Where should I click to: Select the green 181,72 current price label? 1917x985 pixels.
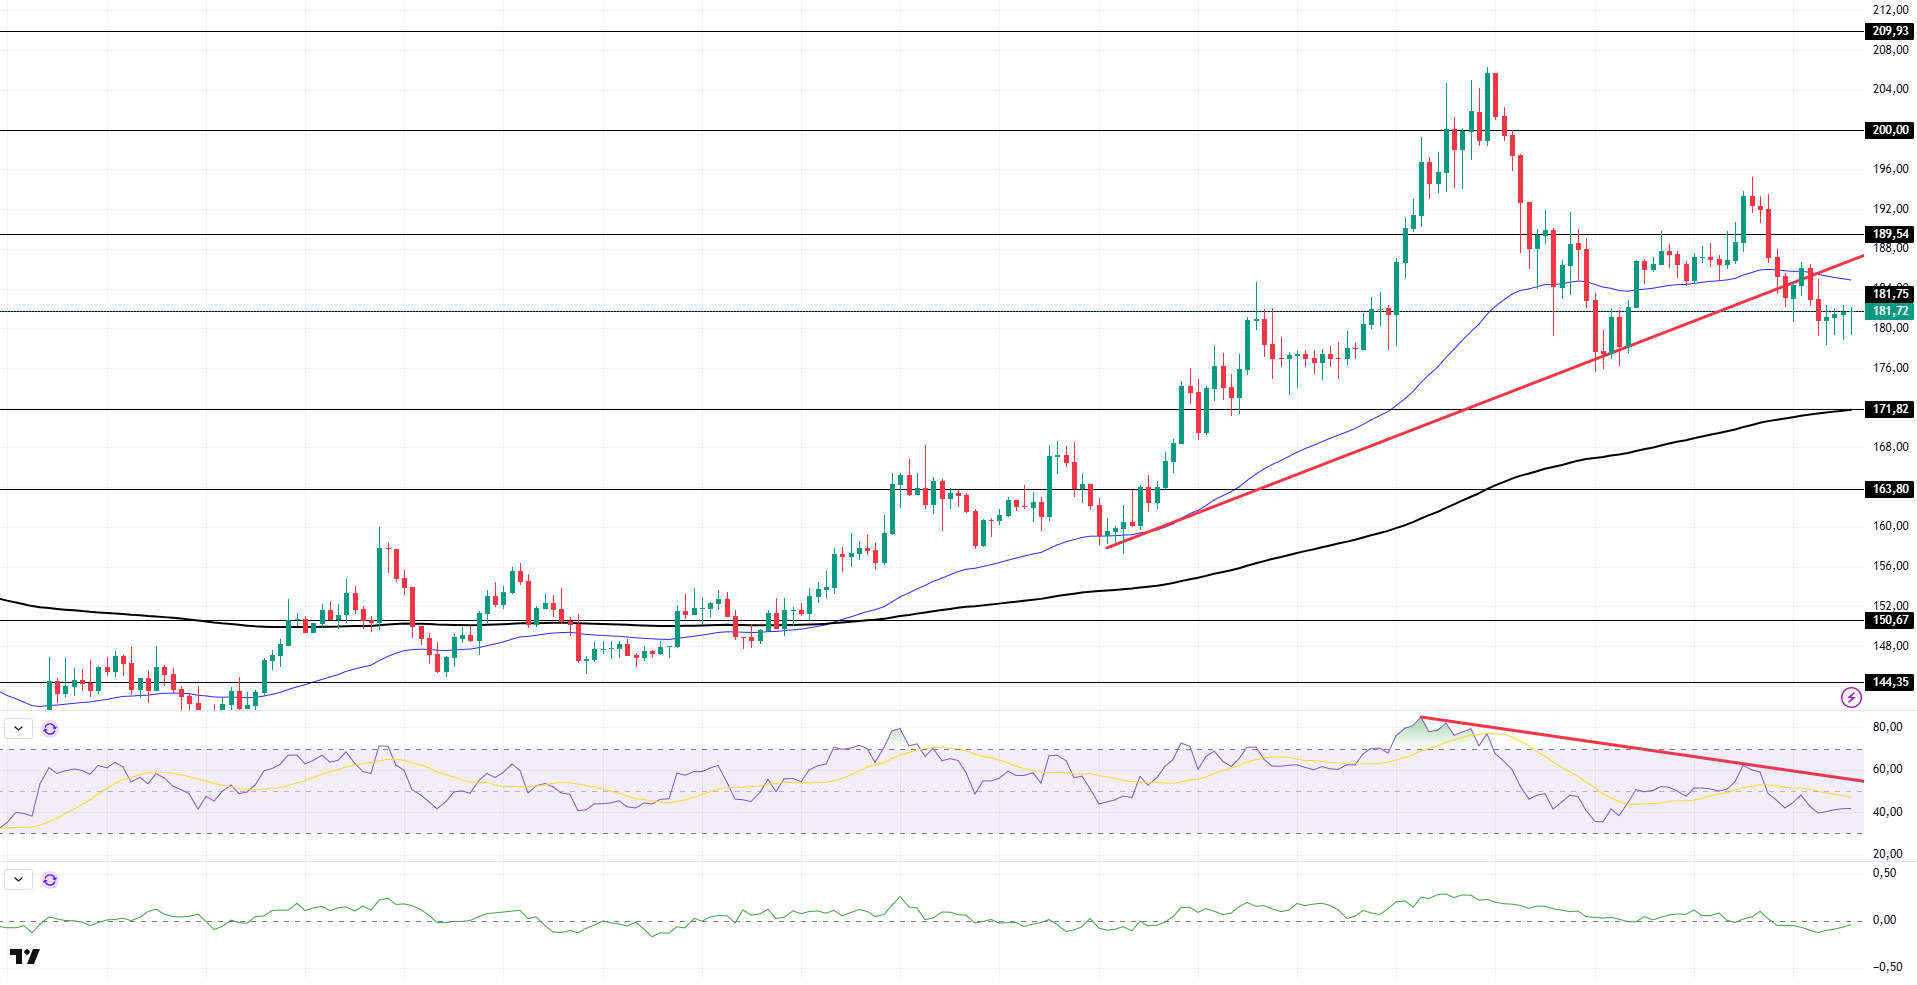point(1890,311)
